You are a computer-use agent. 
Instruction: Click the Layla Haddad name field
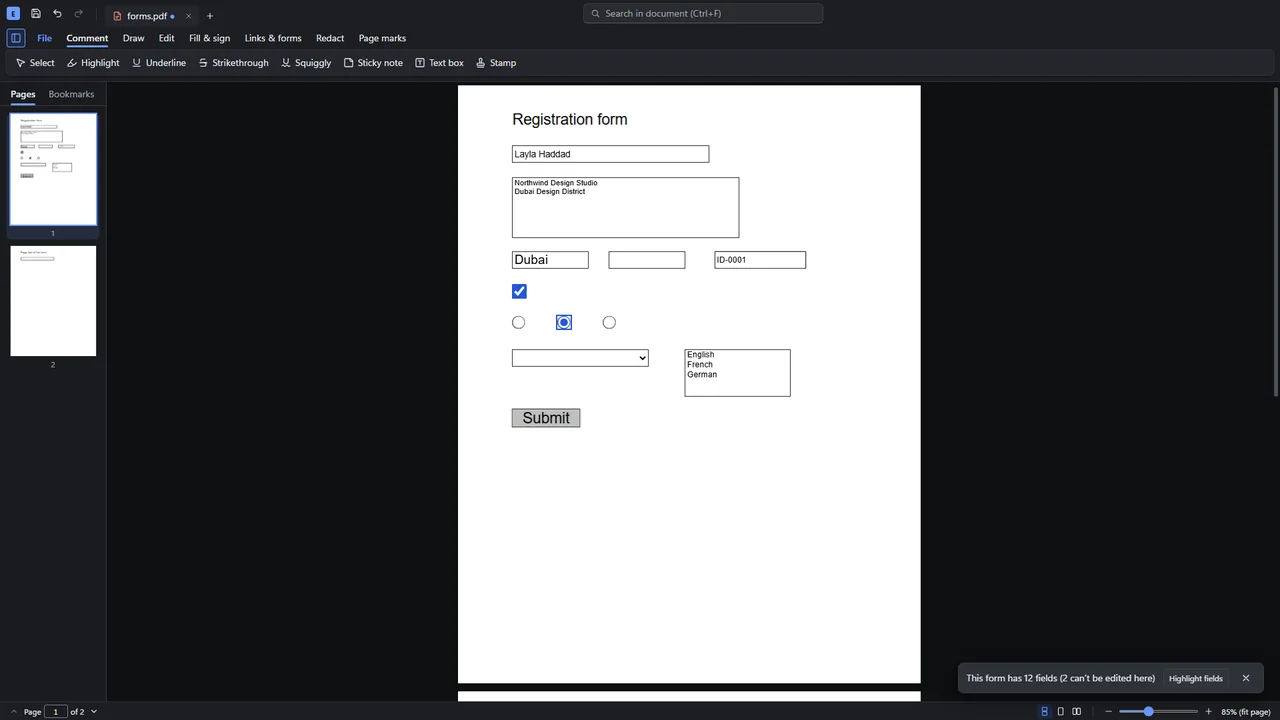click(610, 154)
